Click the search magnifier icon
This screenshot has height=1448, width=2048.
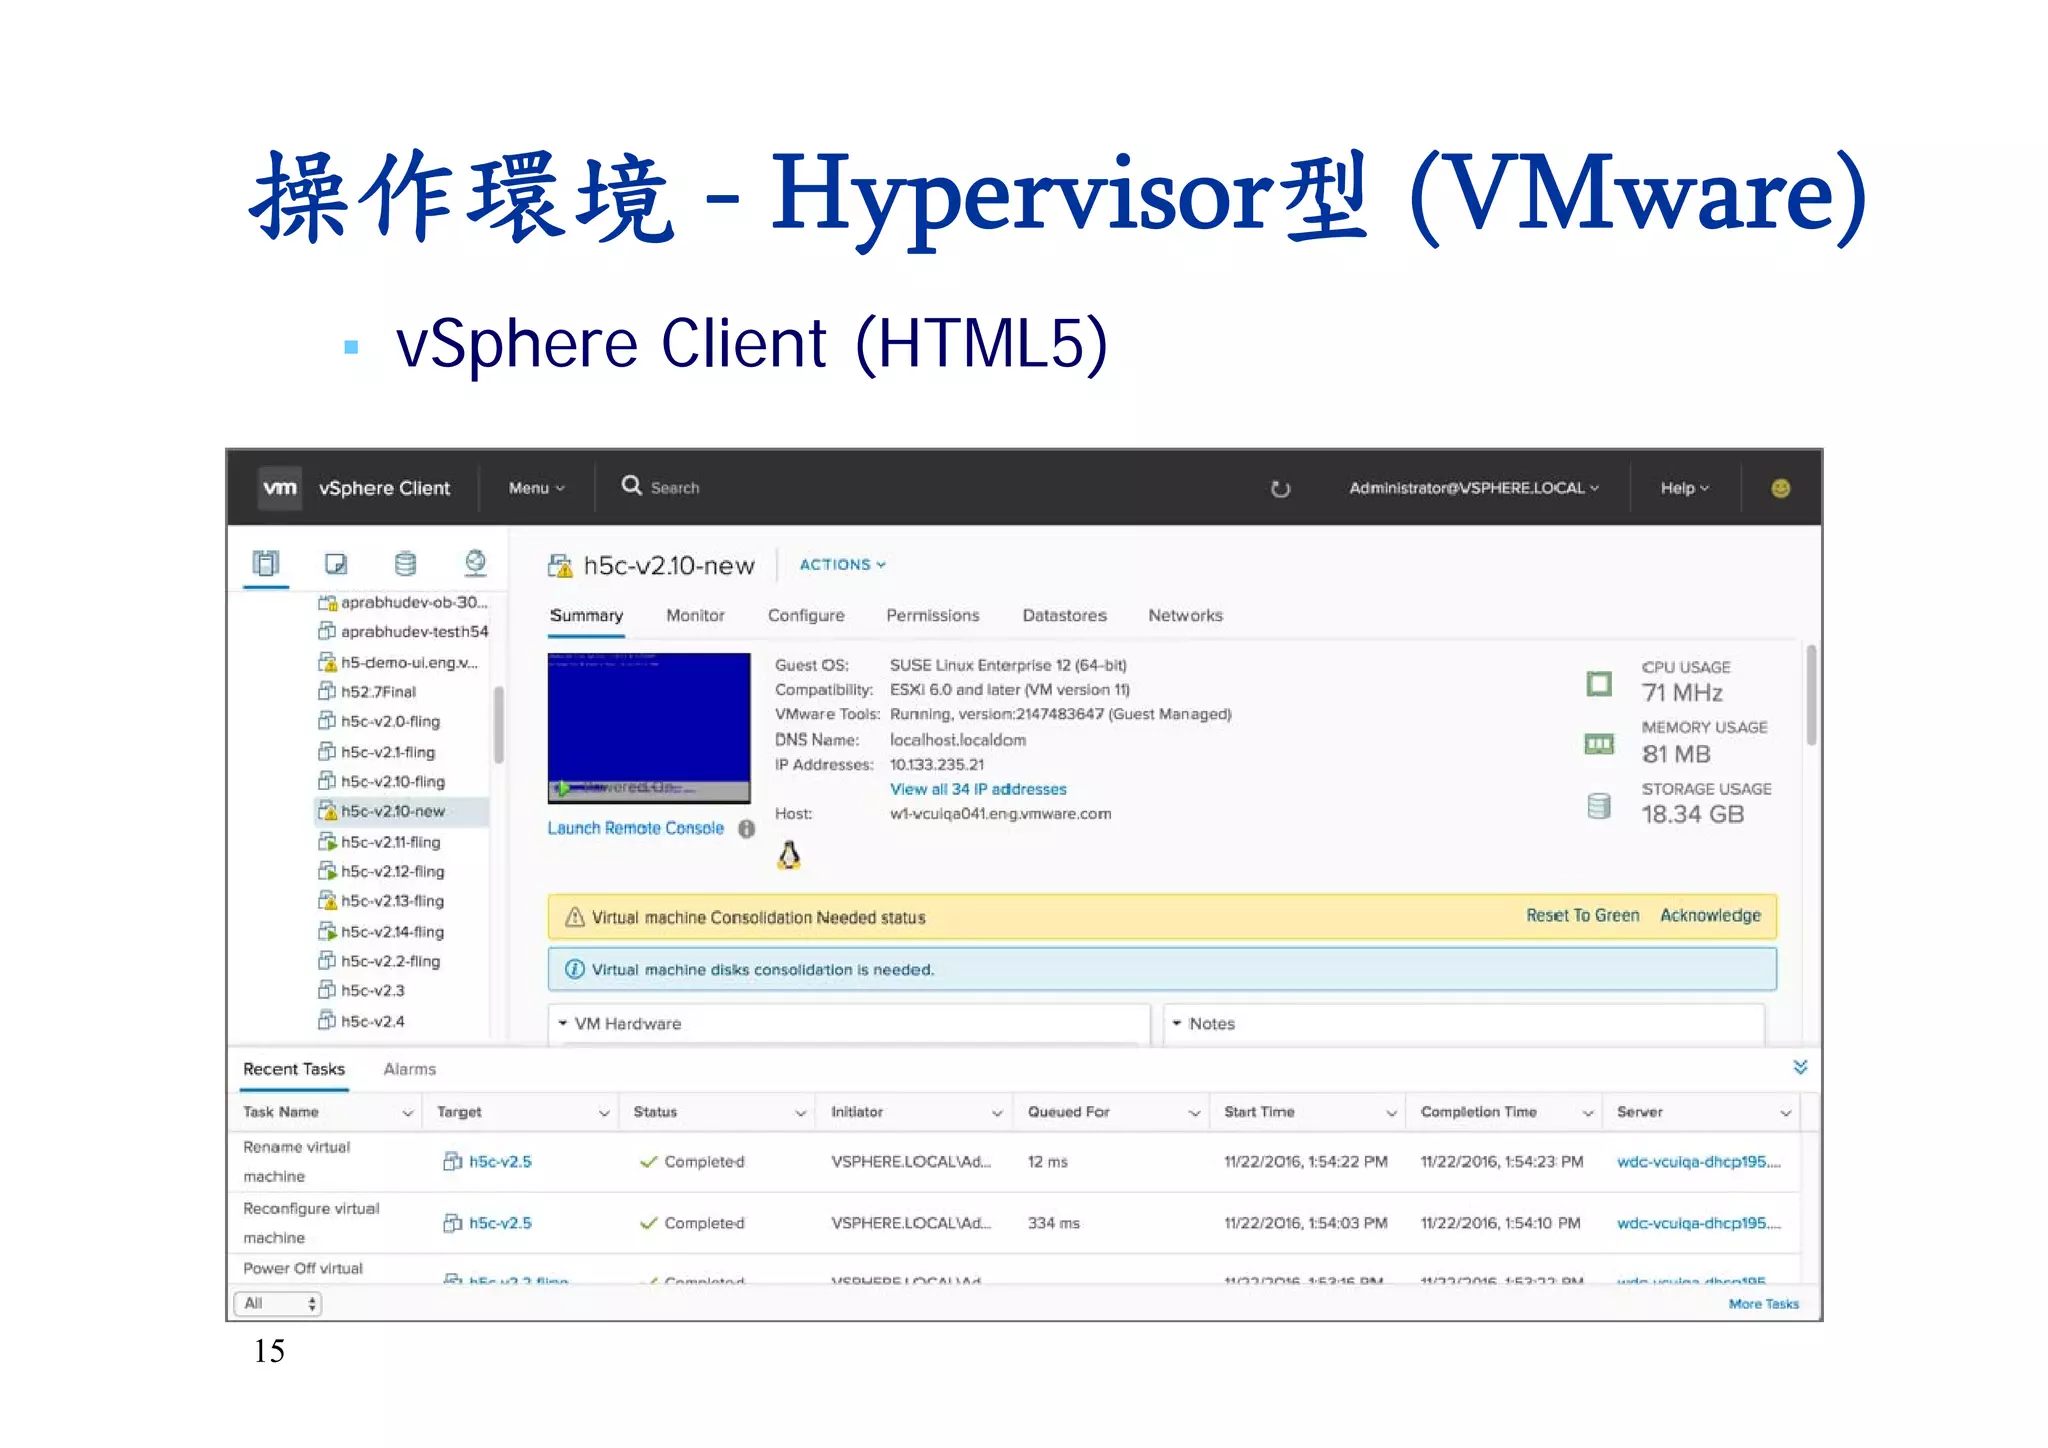point(631,486)
